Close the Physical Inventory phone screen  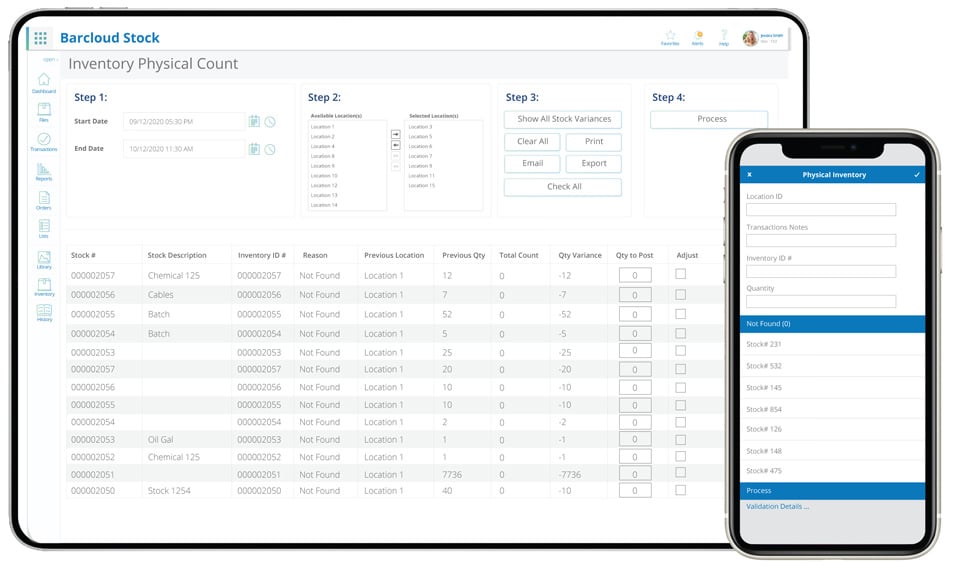[x=750, y=175]
